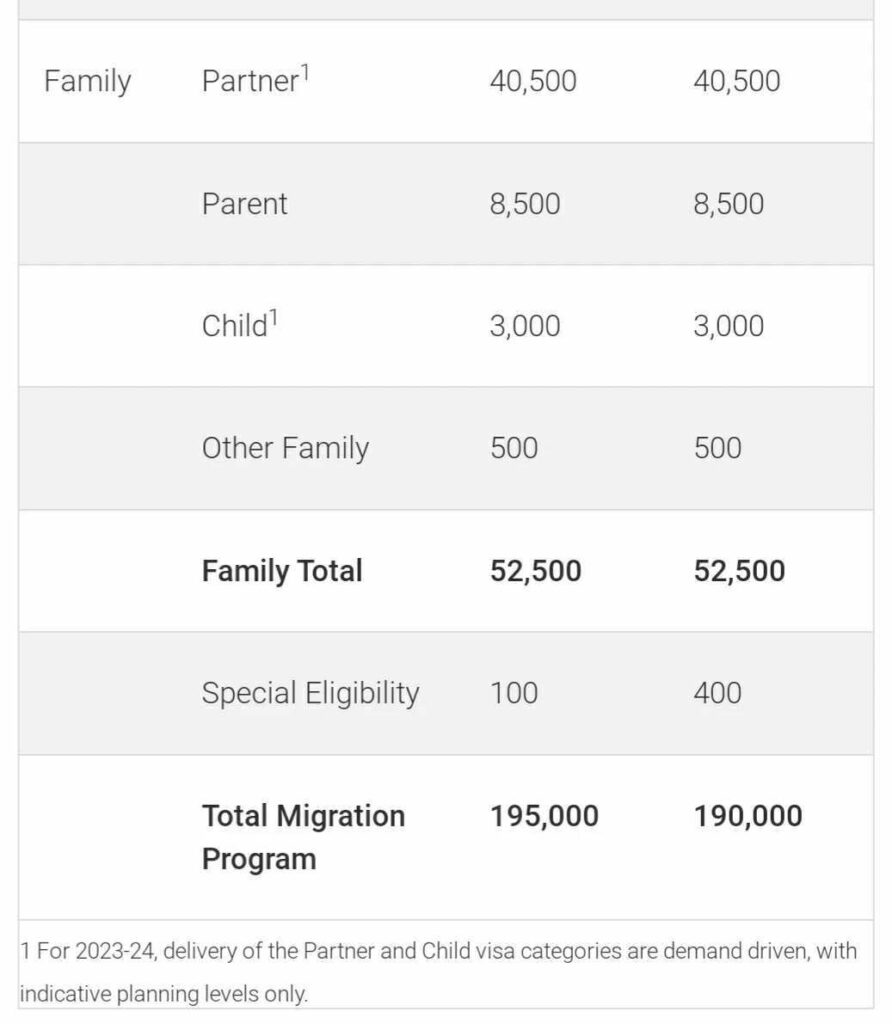Select the 8,500 figure immediately beside Parent
Screen dimensions: 892x1024
pos(525,204)
